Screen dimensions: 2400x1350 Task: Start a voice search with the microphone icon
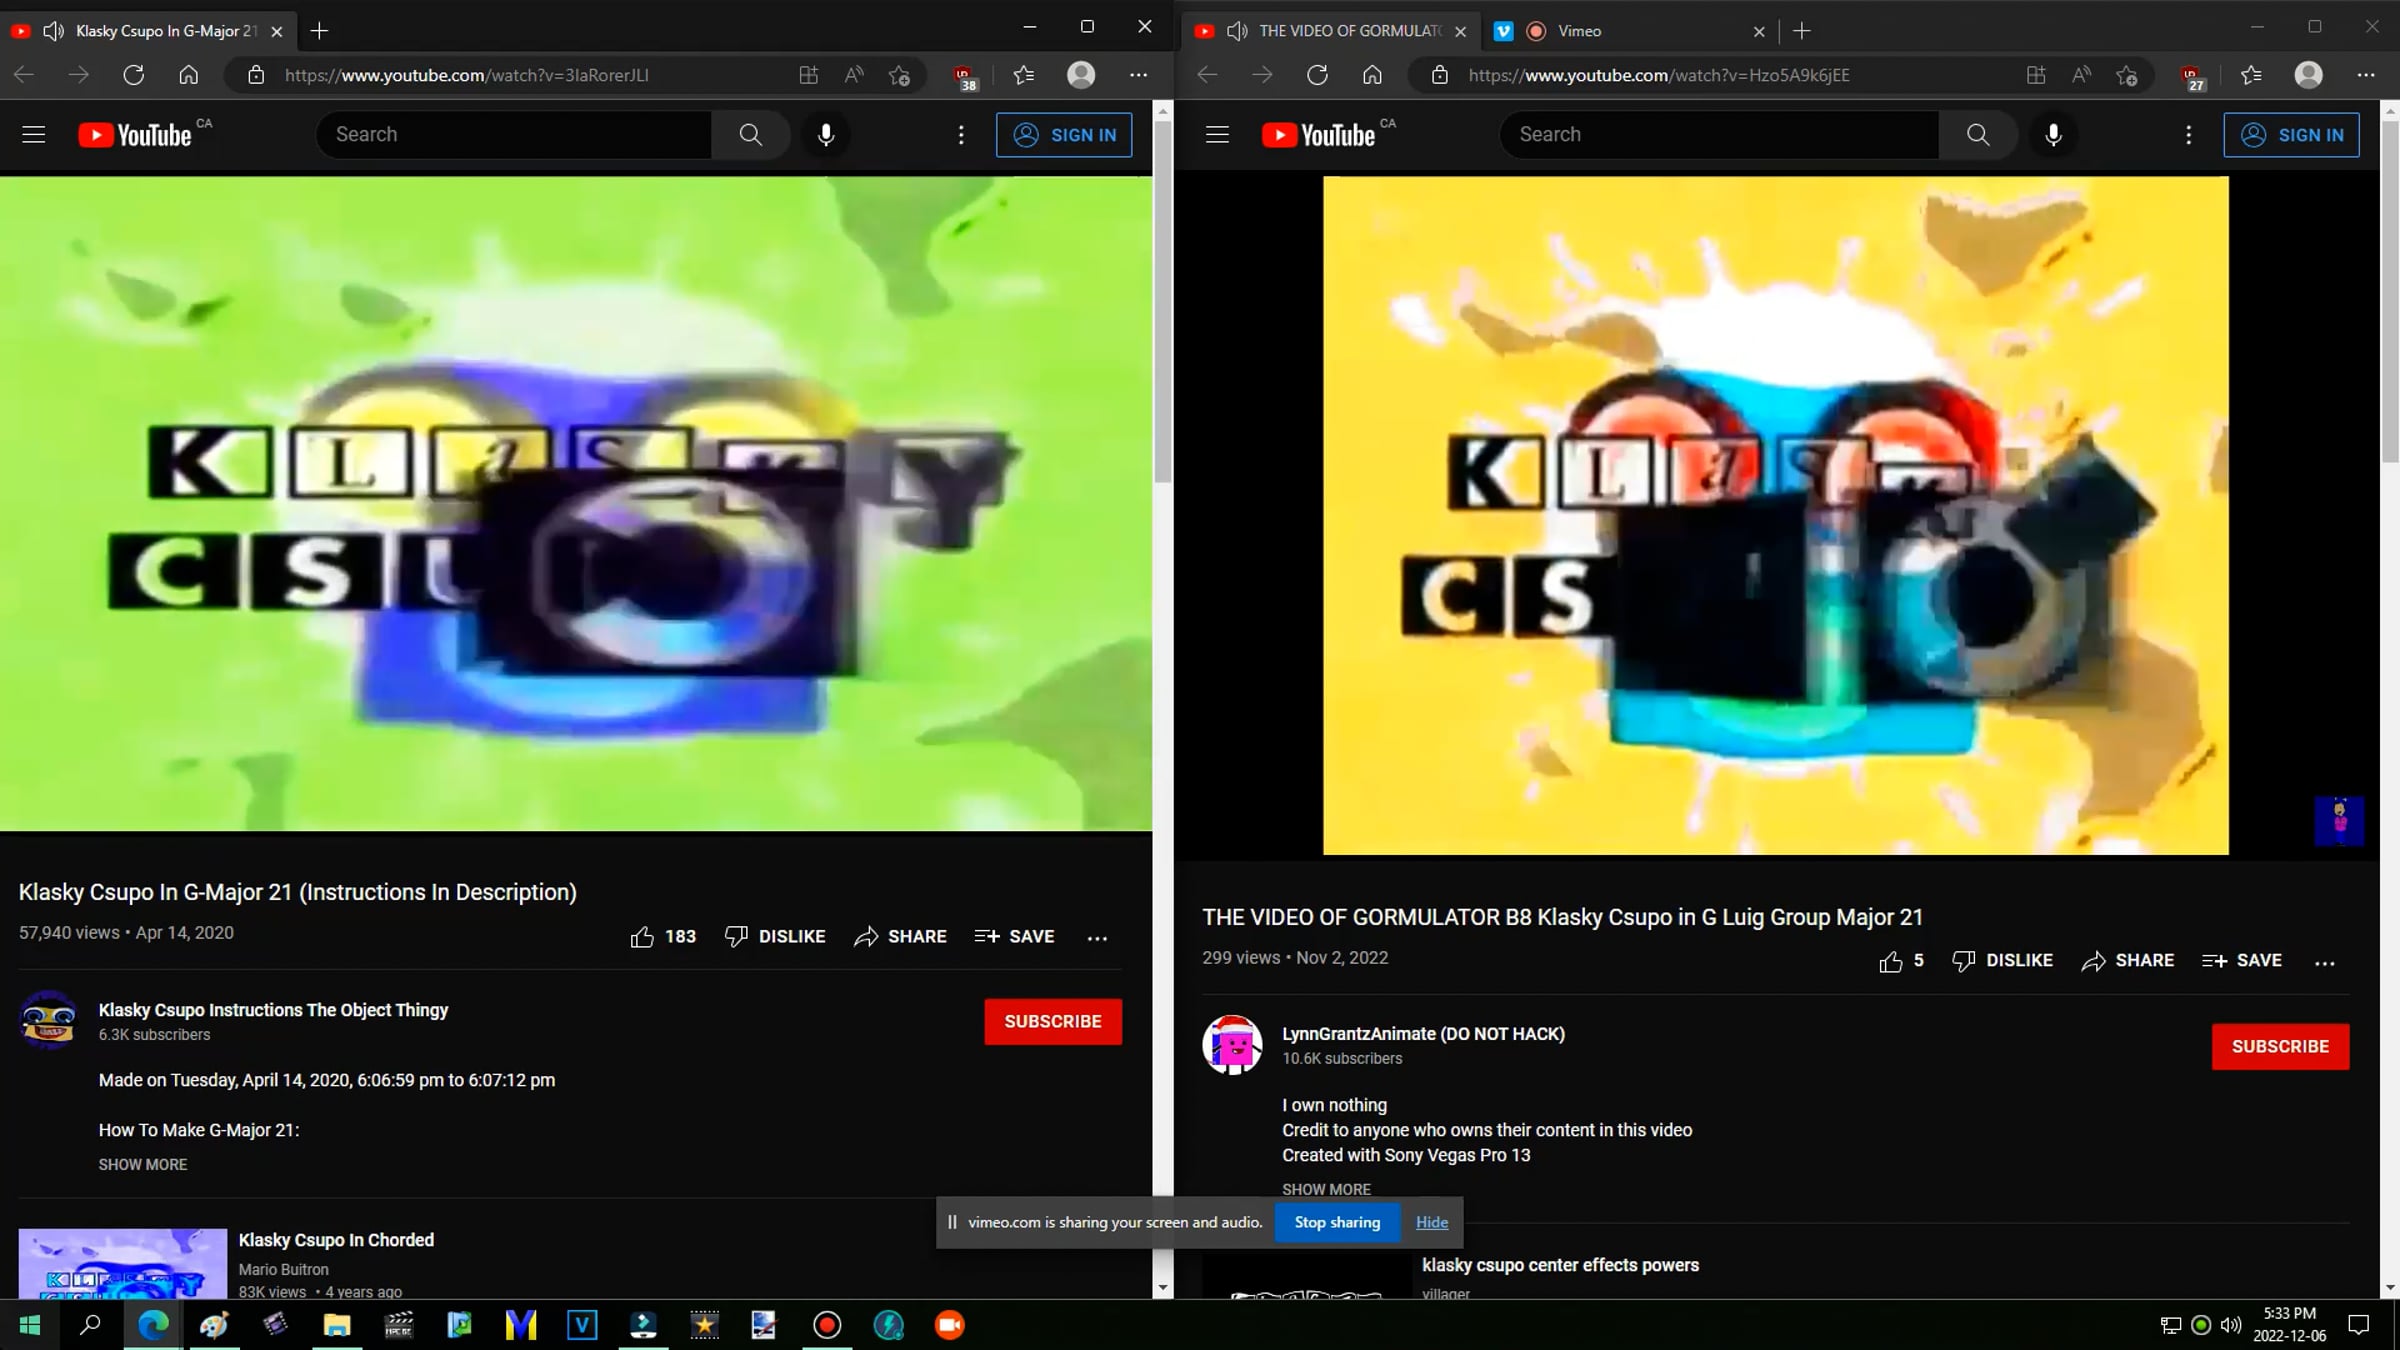point(826,134)
